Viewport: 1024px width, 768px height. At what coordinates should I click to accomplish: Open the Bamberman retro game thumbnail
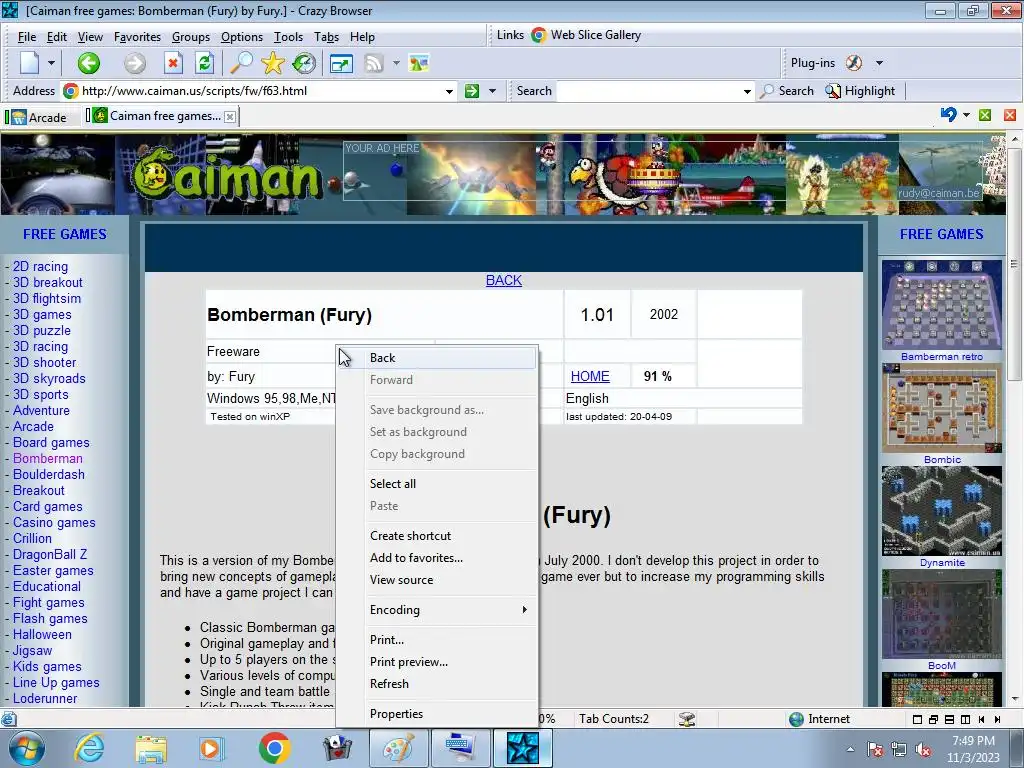[x=941, y=305]
